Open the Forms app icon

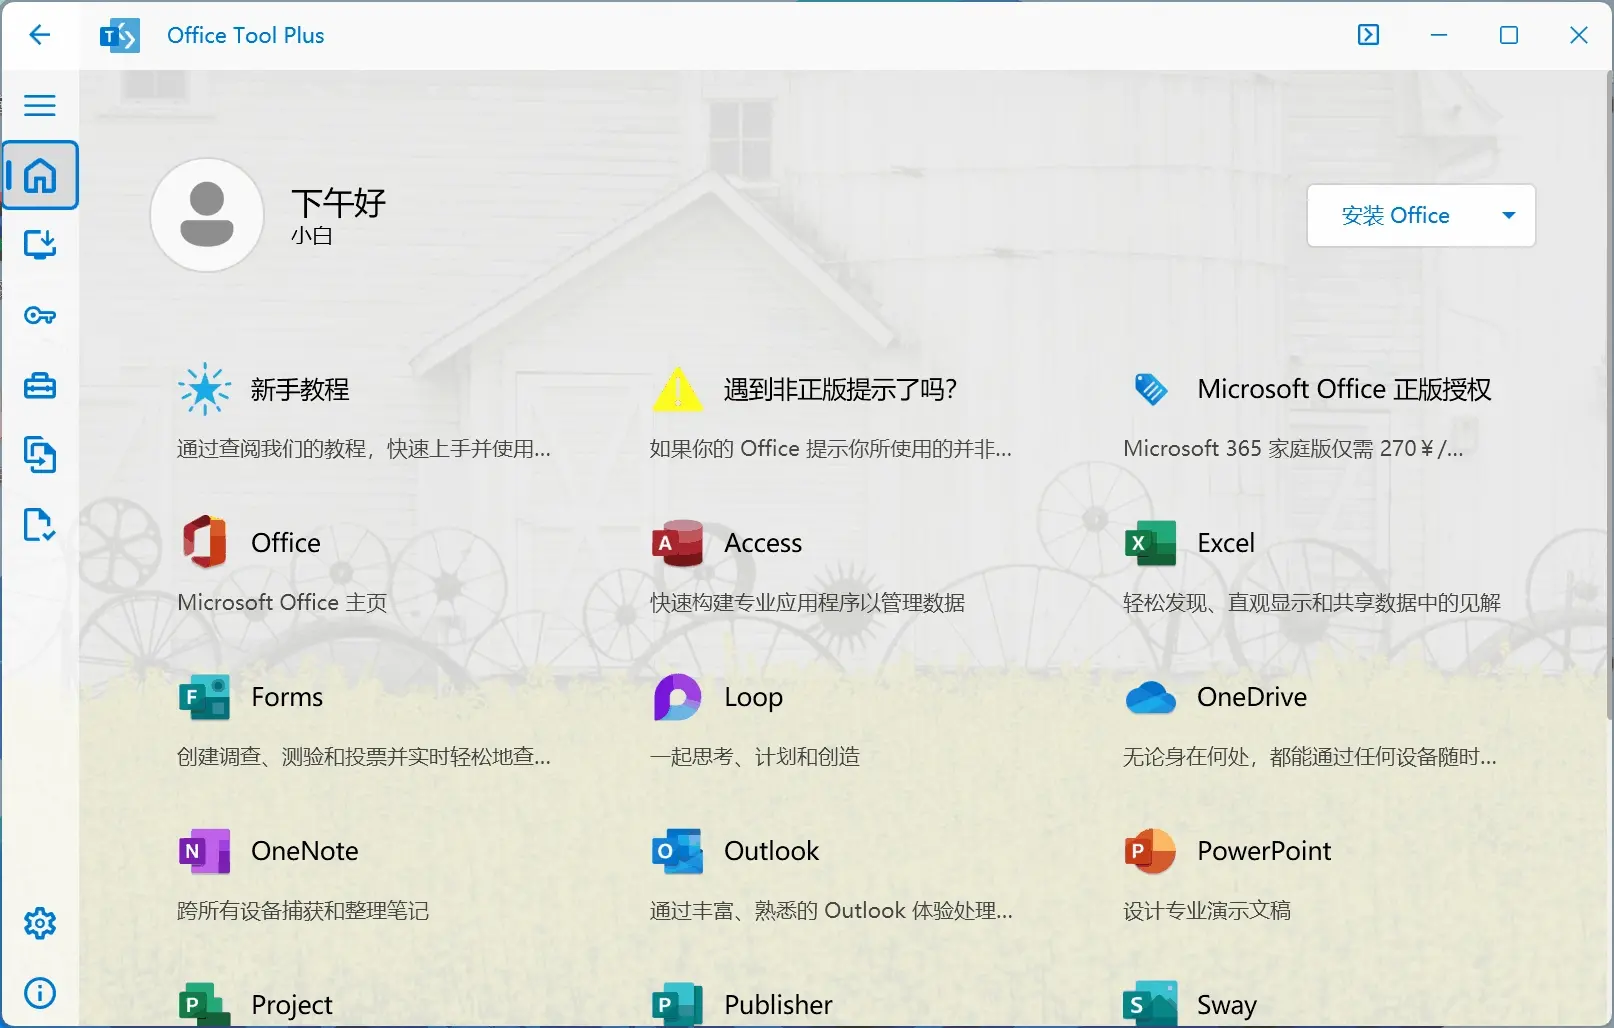tap(204, 697)
